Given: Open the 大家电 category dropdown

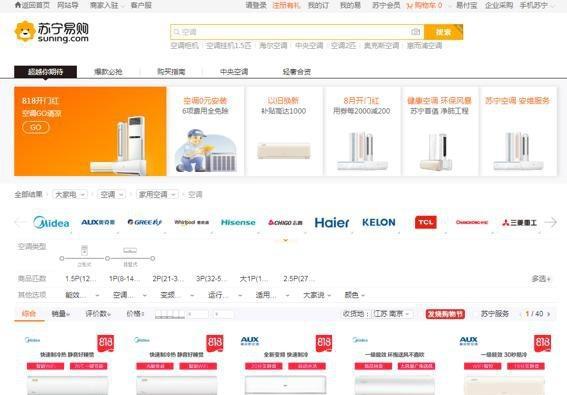Looking at the screenshot, I should click(70, 195).
